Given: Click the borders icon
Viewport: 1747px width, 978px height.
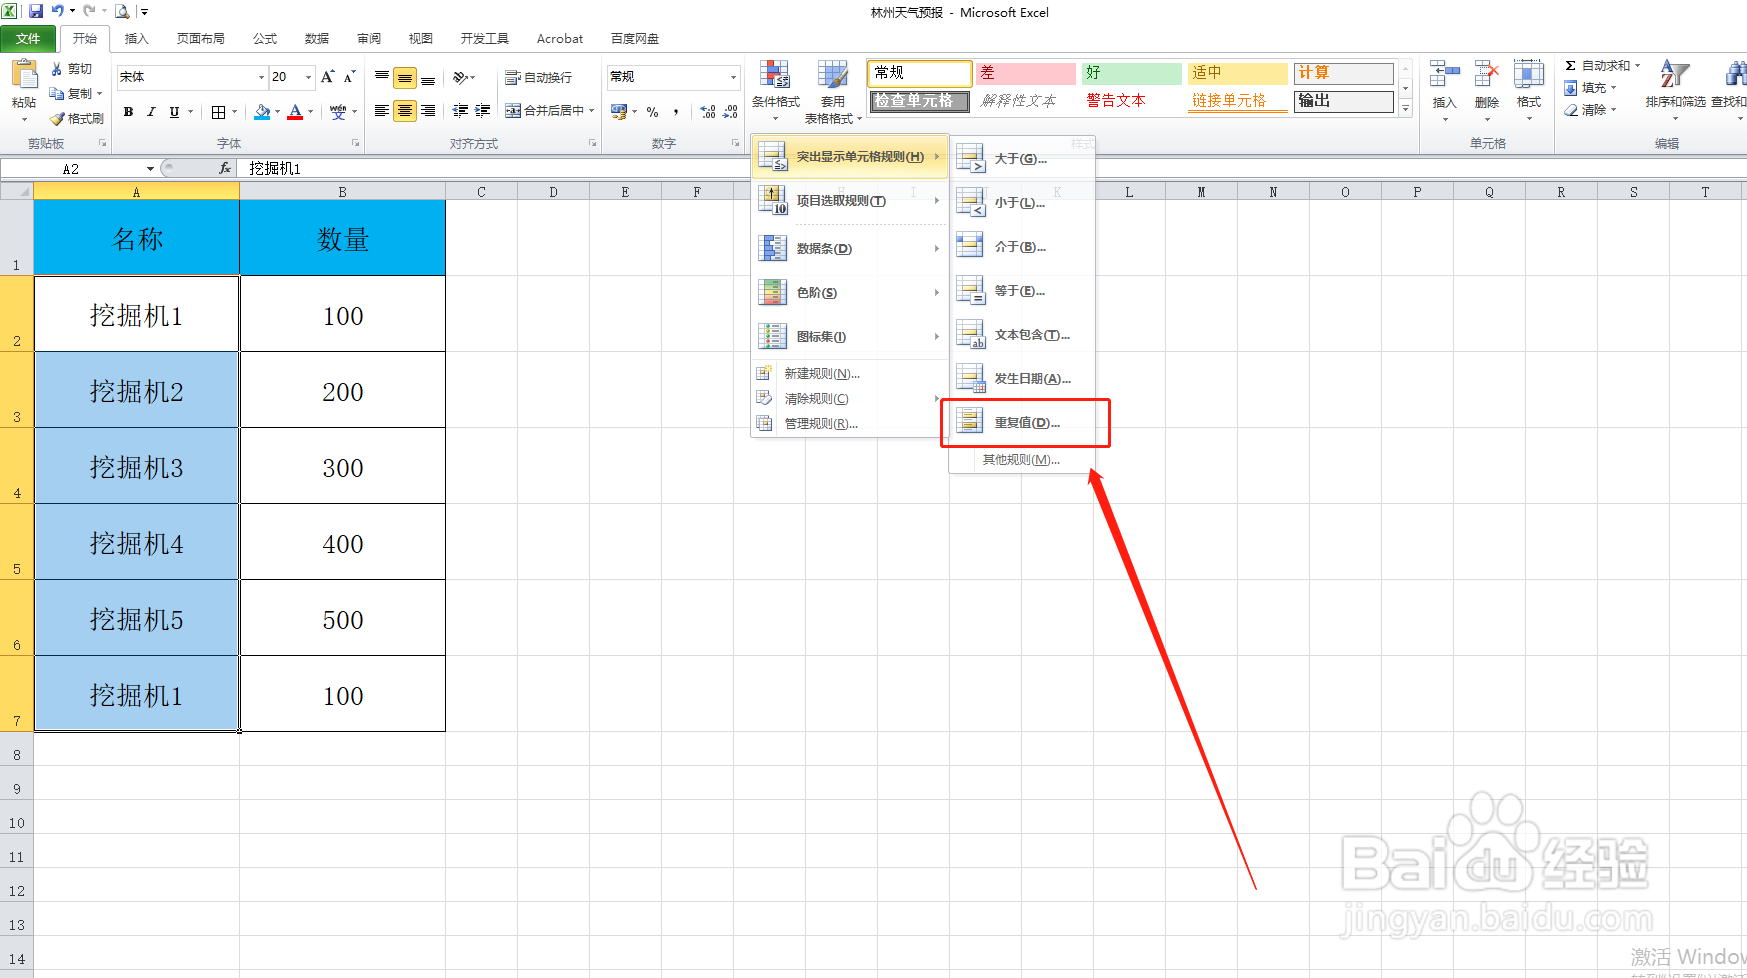Looking at the screenshot, I should click(219, 112).
